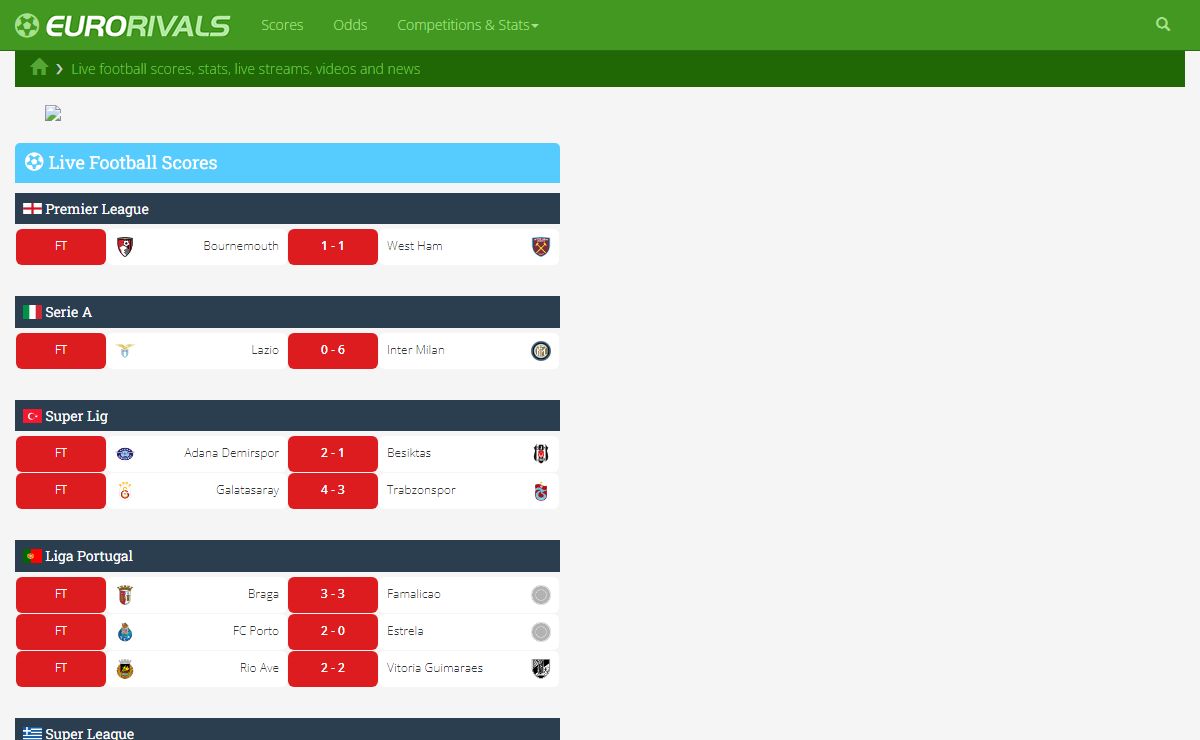Click the Bournemouth club crest
This screenshot has height=740, width=1200.
click(125, 247)
